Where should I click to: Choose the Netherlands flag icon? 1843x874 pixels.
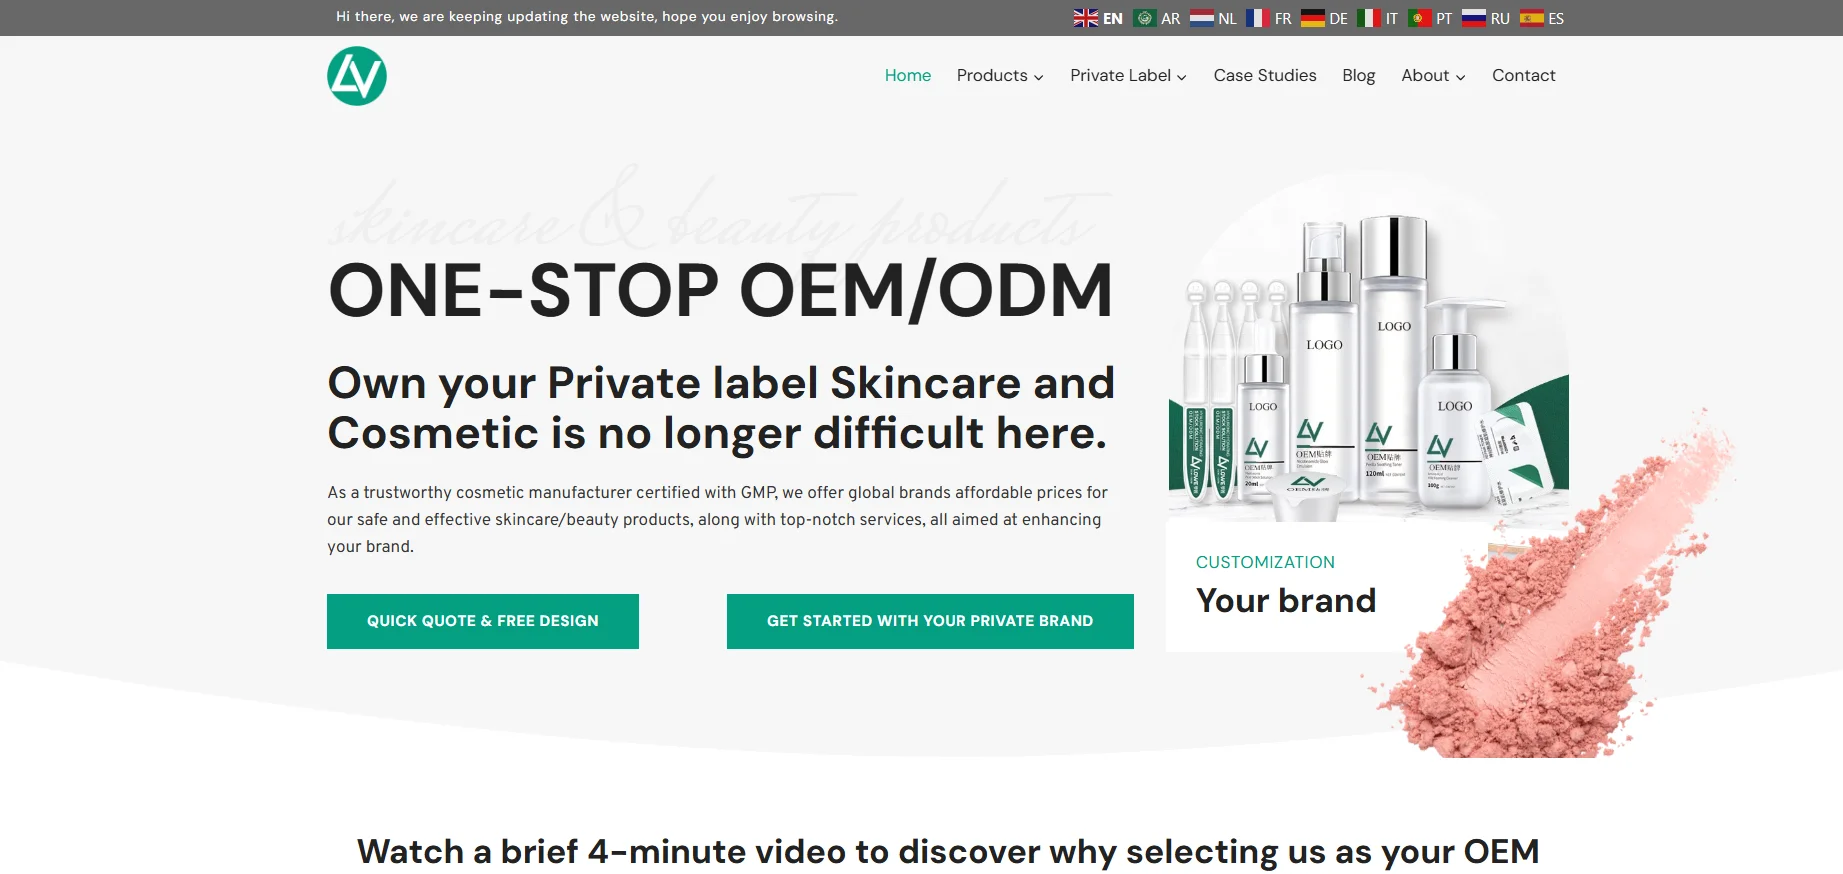click(1202, 18)
